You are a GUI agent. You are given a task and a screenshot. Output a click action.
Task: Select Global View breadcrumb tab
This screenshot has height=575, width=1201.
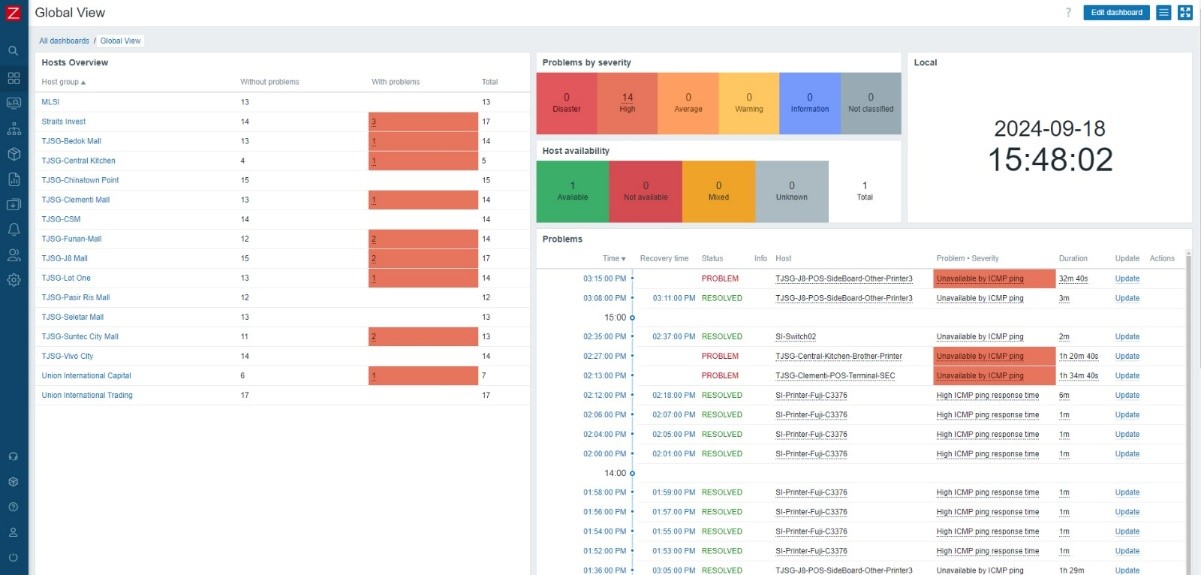click(x=121, y=41)
